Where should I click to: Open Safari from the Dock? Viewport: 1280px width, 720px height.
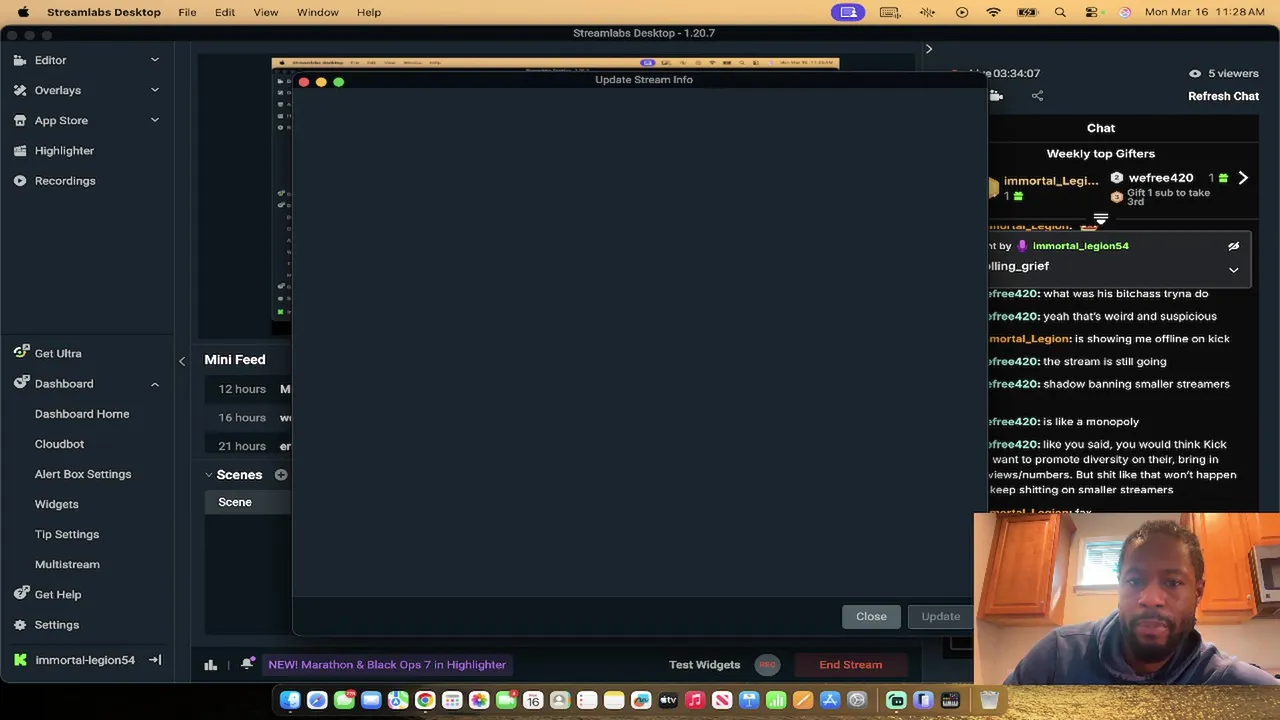point(317,701)
